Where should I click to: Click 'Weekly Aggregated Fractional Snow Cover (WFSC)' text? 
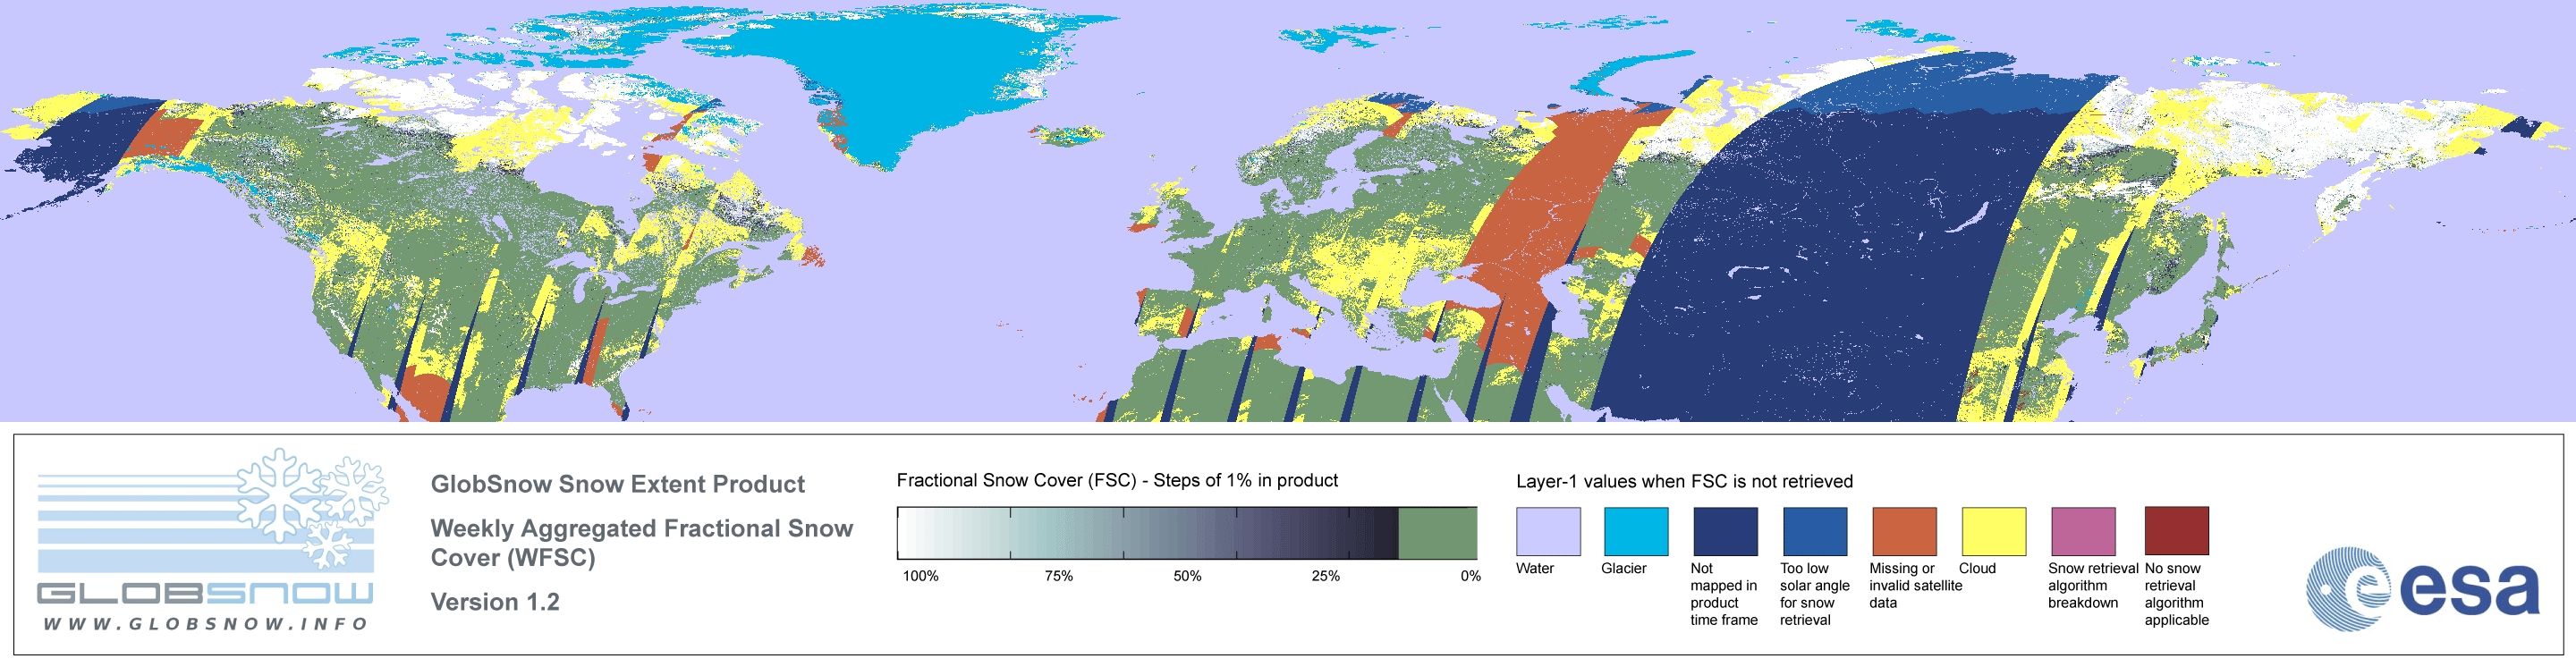click(x=641, y=542)
